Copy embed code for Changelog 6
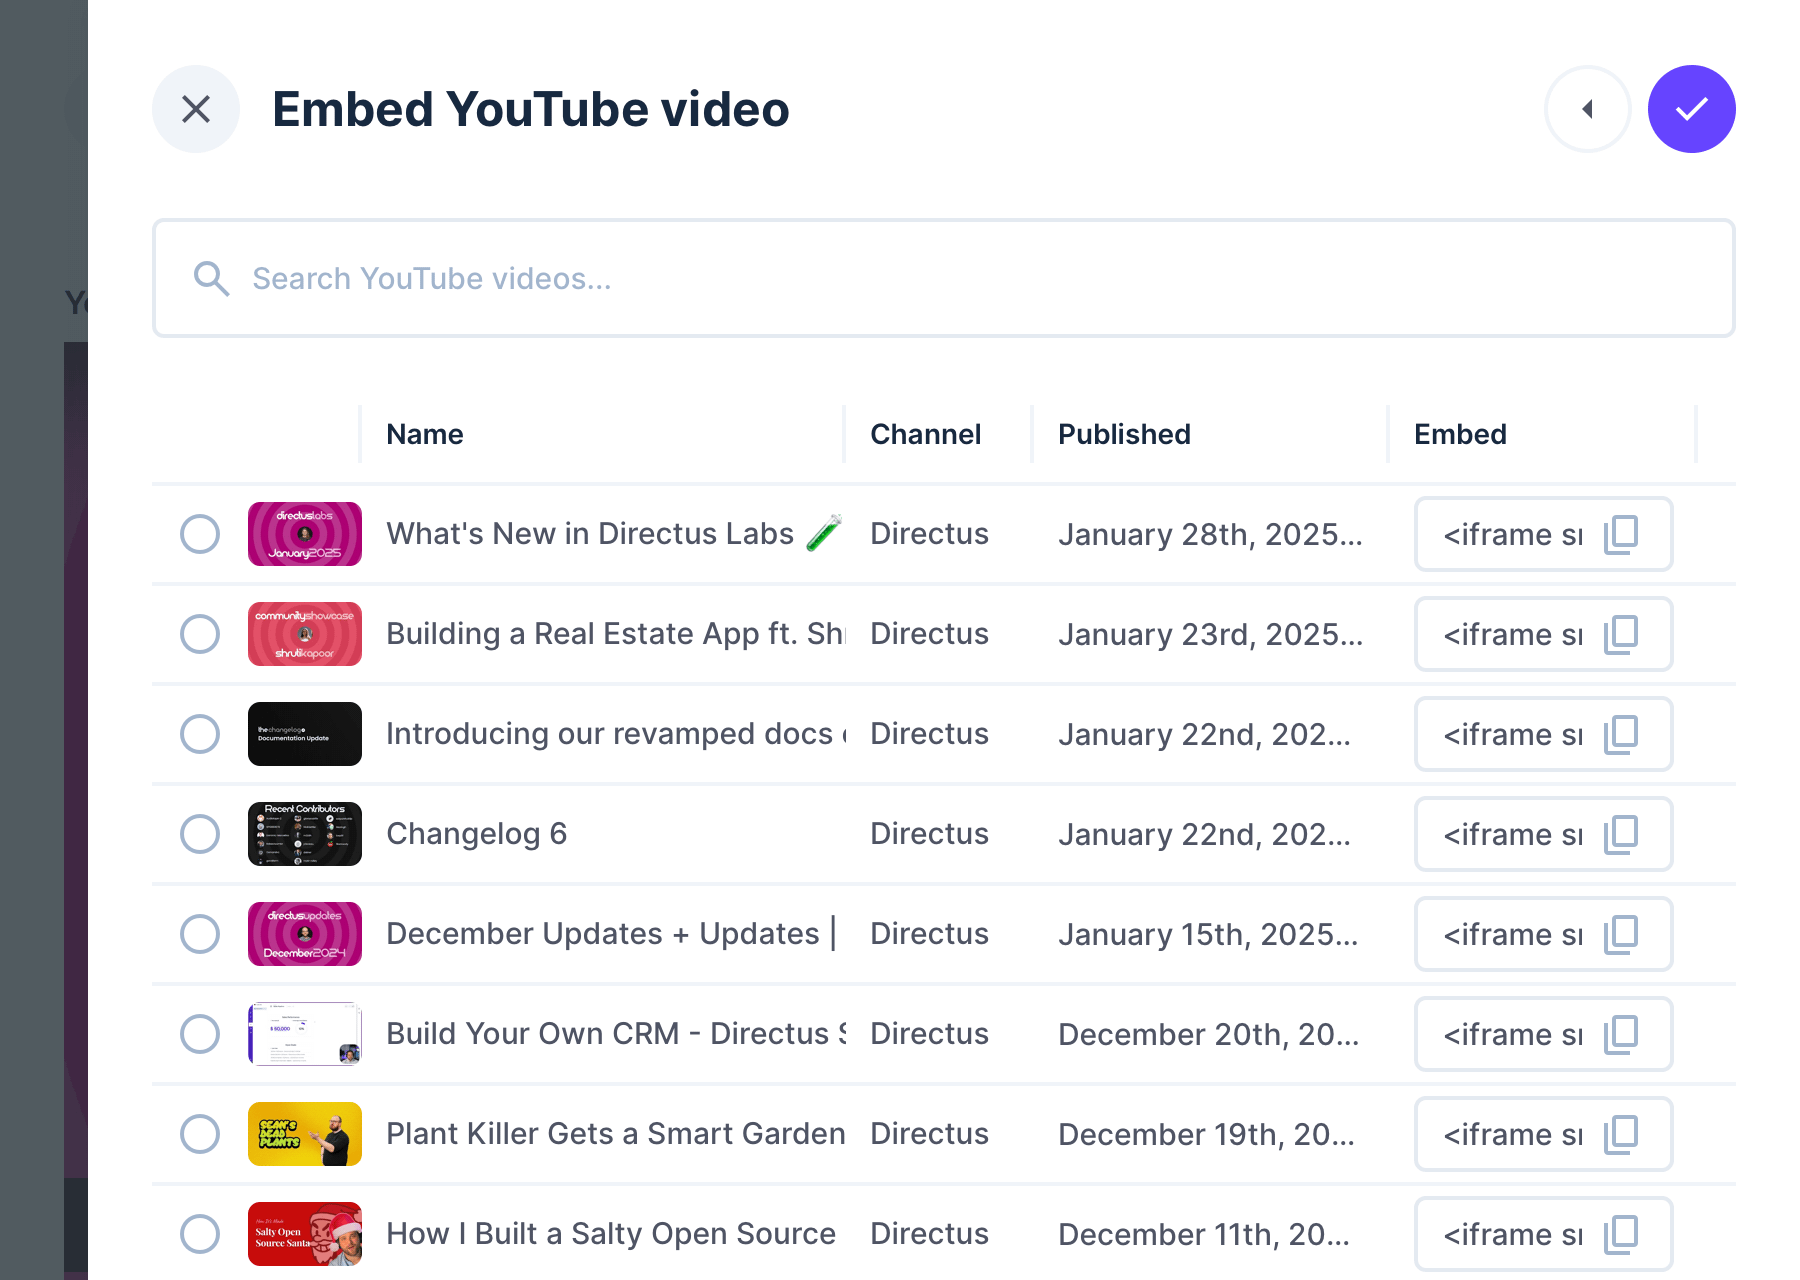Viewport: 1800px width, 1280px height. coord(1621,834)
